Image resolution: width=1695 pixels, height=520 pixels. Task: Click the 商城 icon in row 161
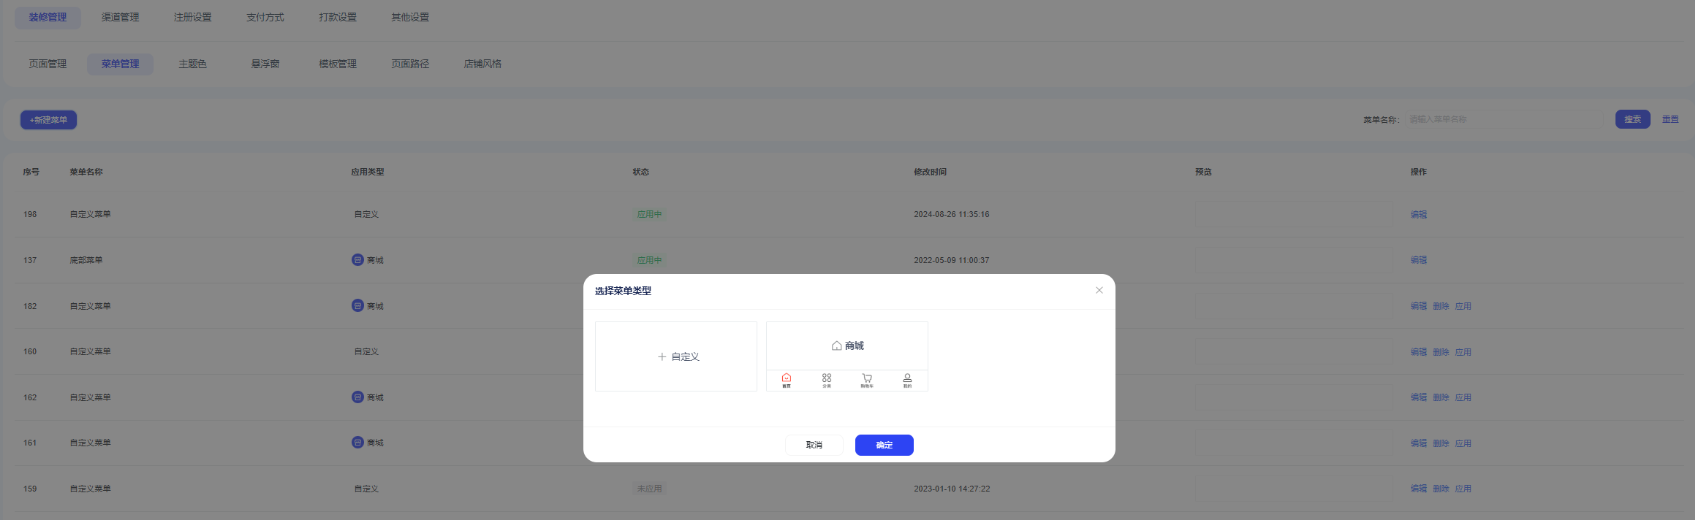click(x=357, y=442)
